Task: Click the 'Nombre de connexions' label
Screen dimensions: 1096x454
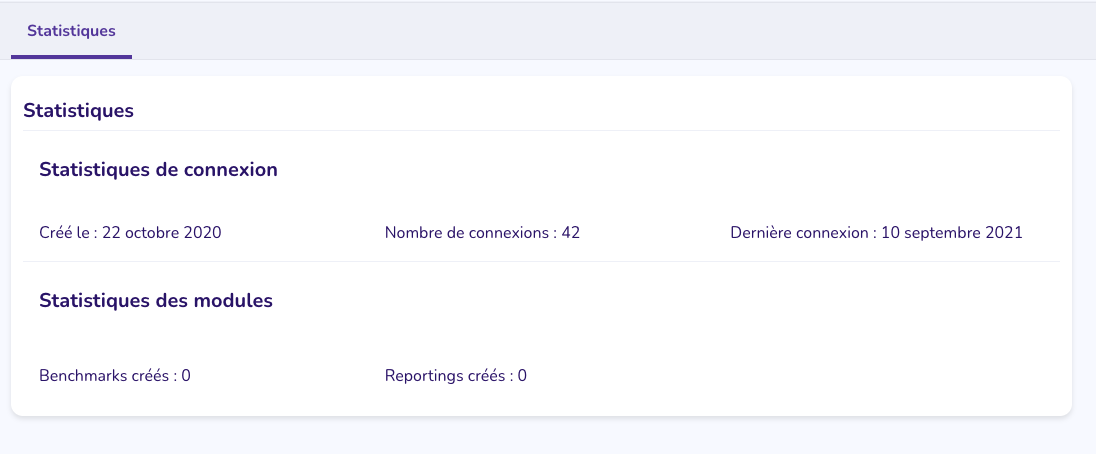Action: [466, 233]
